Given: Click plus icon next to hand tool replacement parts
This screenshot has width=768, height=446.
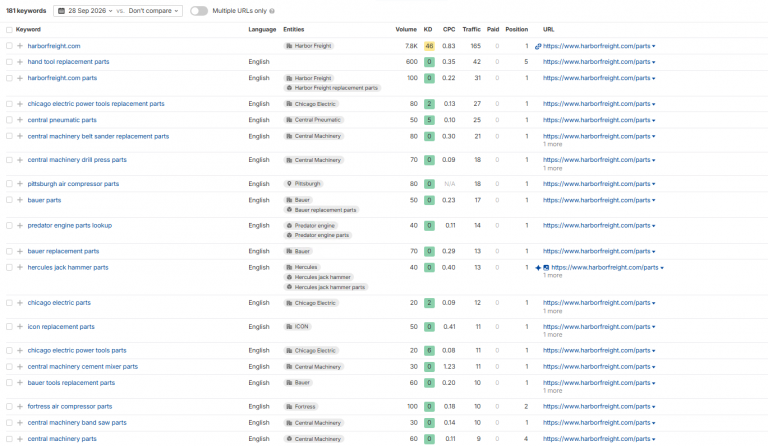Looking at the screenshot, I should pyautogui.click(x=20, y=62).
